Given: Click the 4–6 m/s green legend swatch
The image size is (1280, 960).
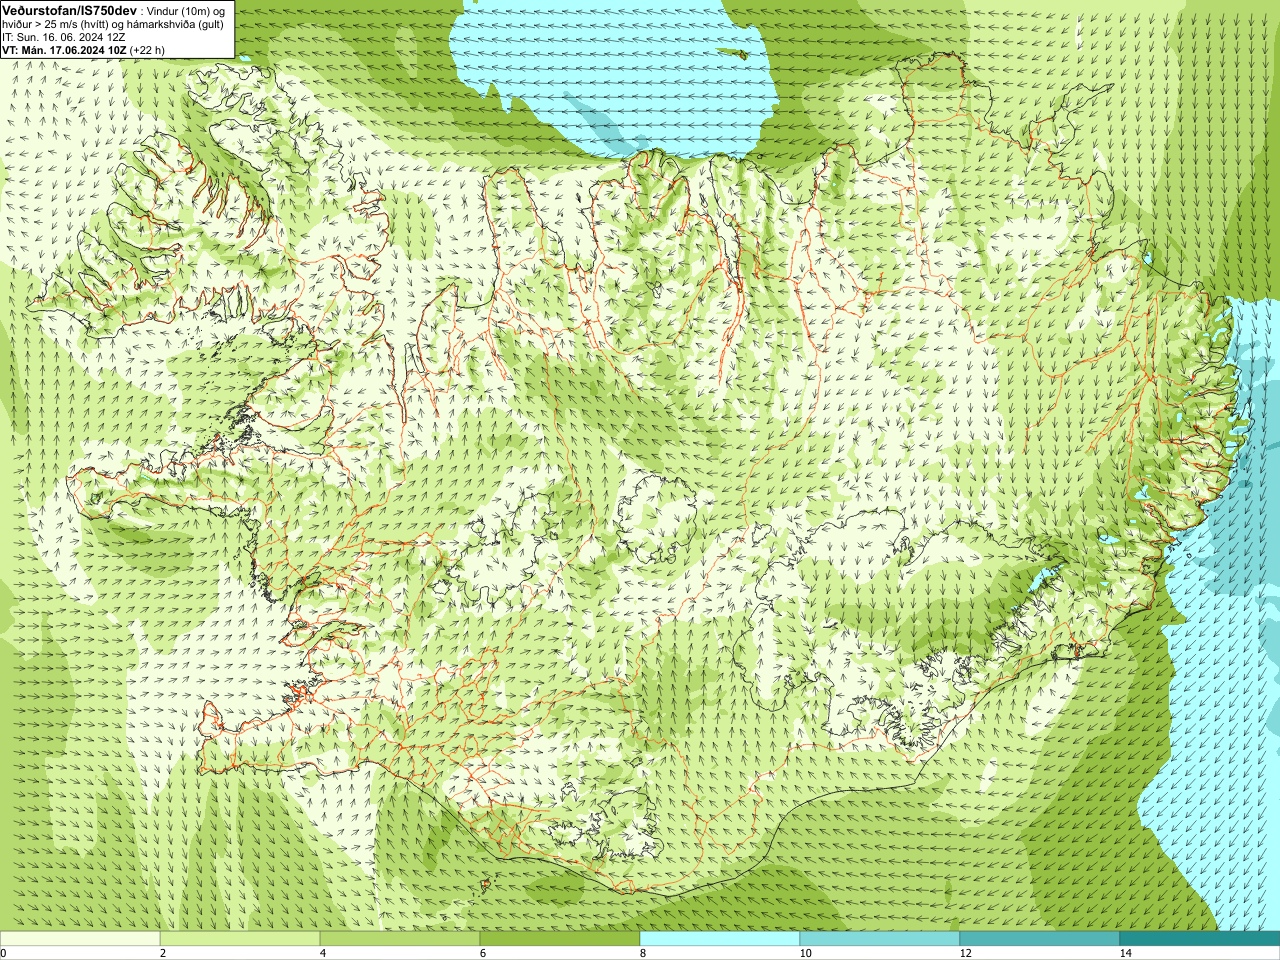Looking at the screenshot, I should 400,939.
